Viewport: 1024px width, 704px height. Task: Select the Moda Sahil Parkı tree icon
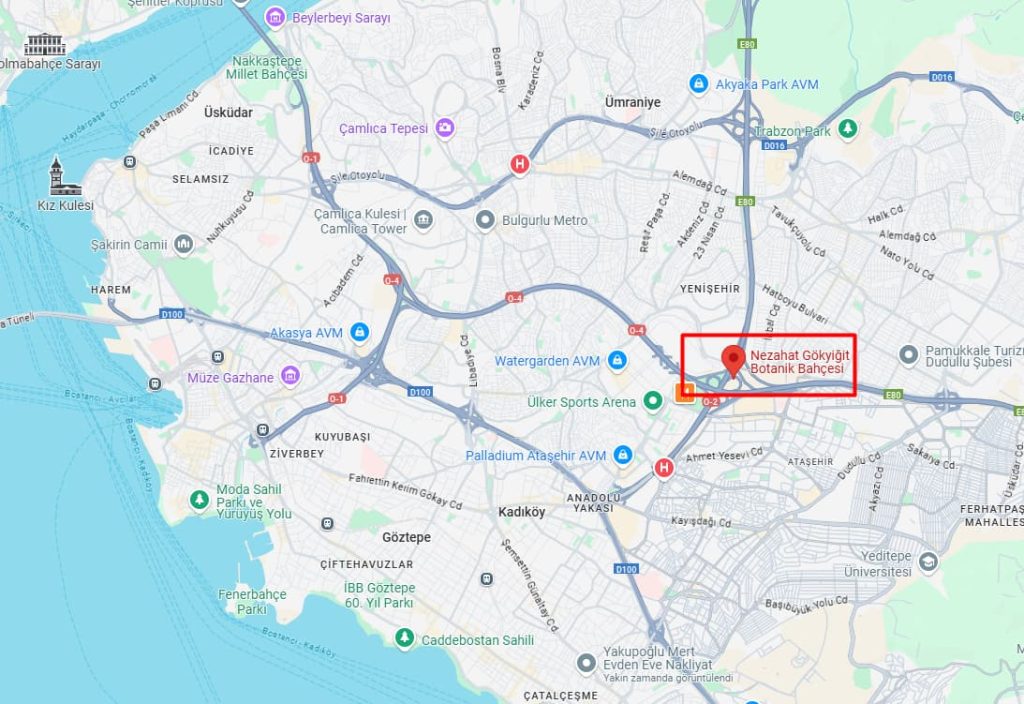coord(199,500)
